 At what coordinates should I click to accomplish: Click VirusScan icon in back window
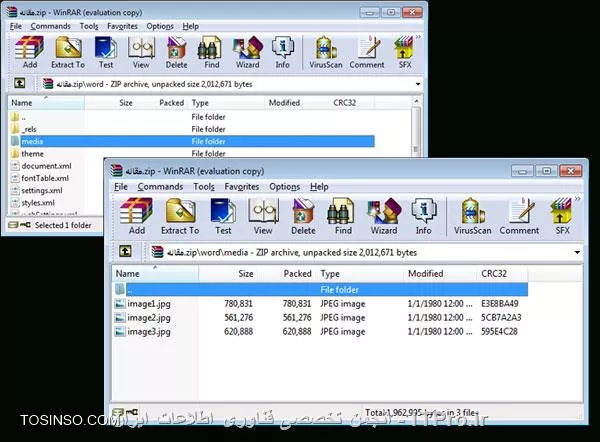(x=326, y=52)
